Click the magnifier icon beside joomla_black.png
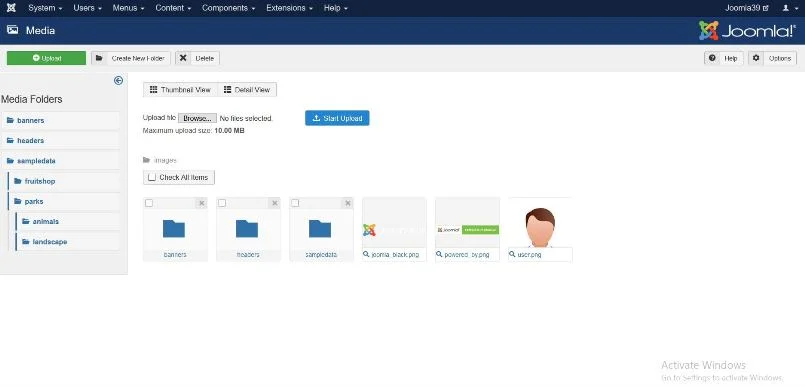 (x=367, y=254)
